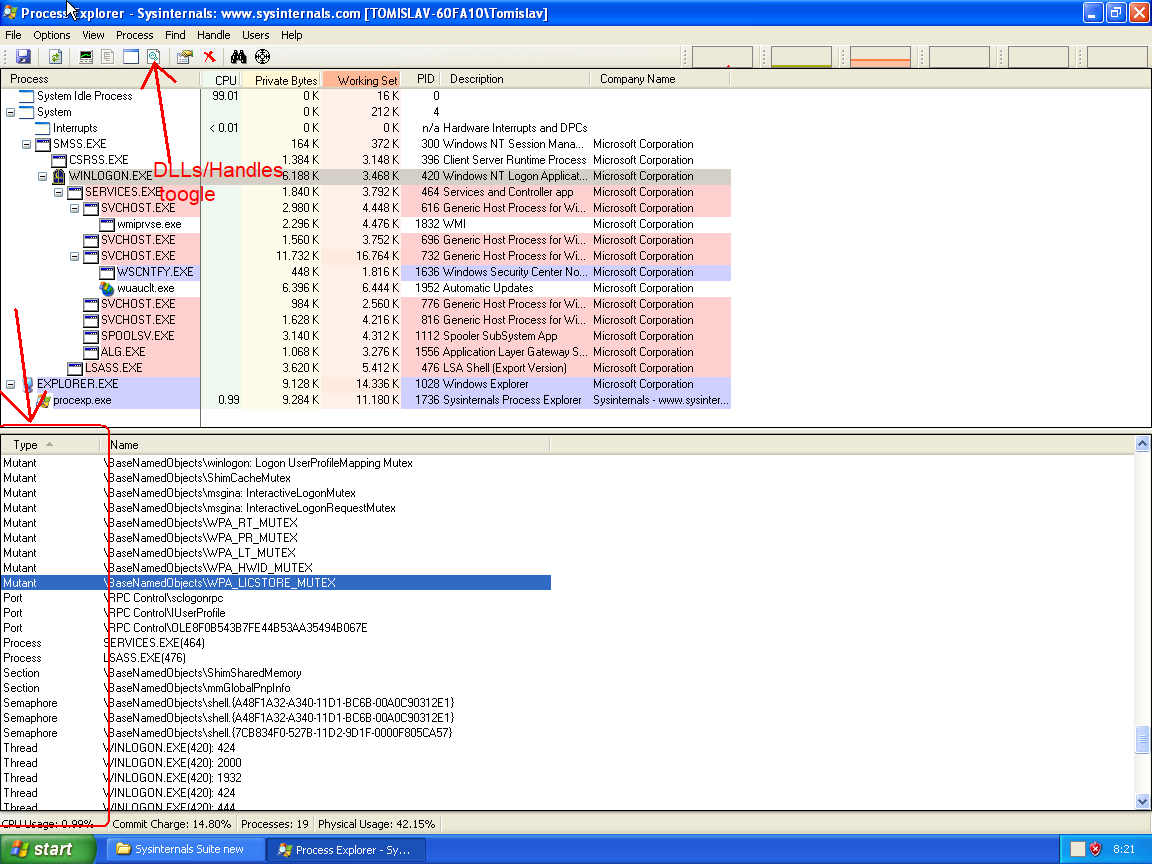Select the SERVICES.EXE(464) process handle

(276, 643)
